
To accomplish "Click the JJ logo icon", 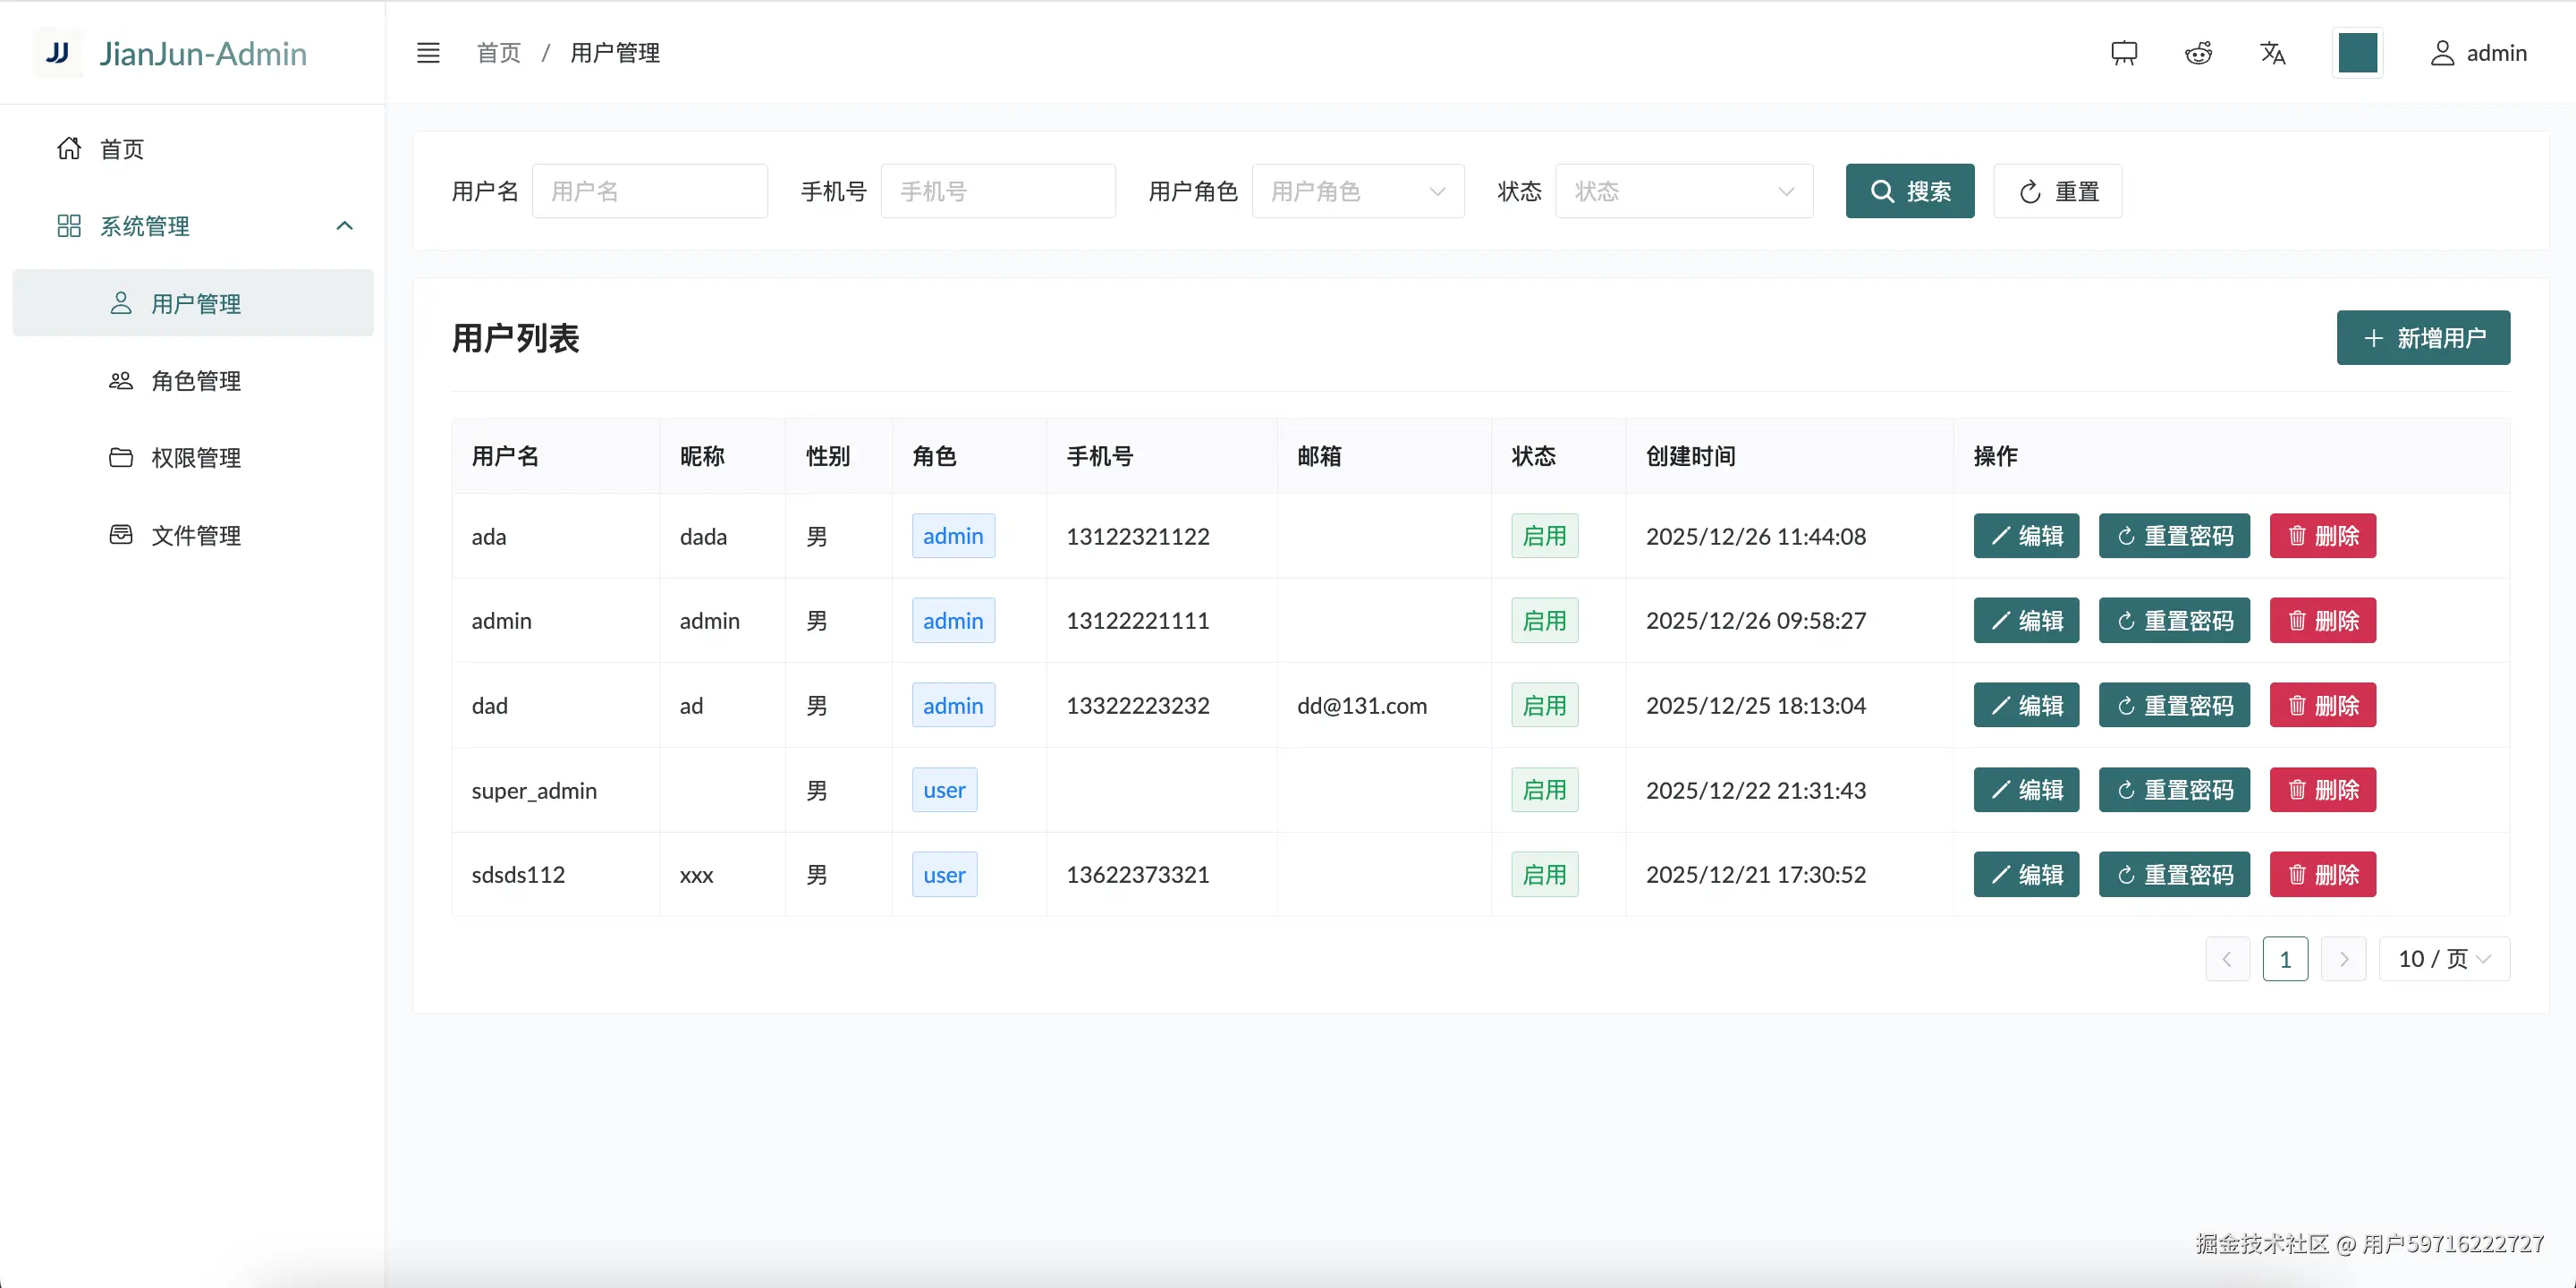I will tap(58, 53).
